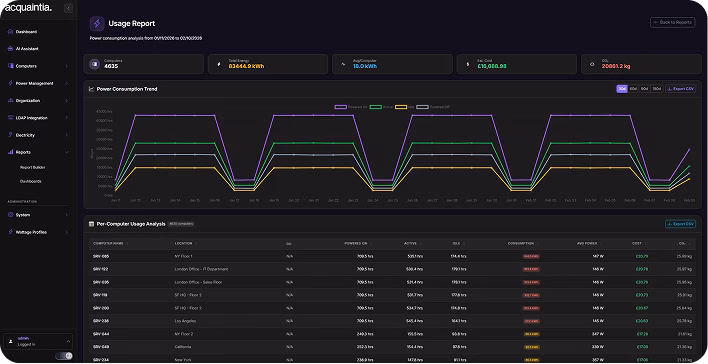Screen dimensions: 708x364
Task: Click the LDAP Integration icon
Action: (x=10, y=118)
